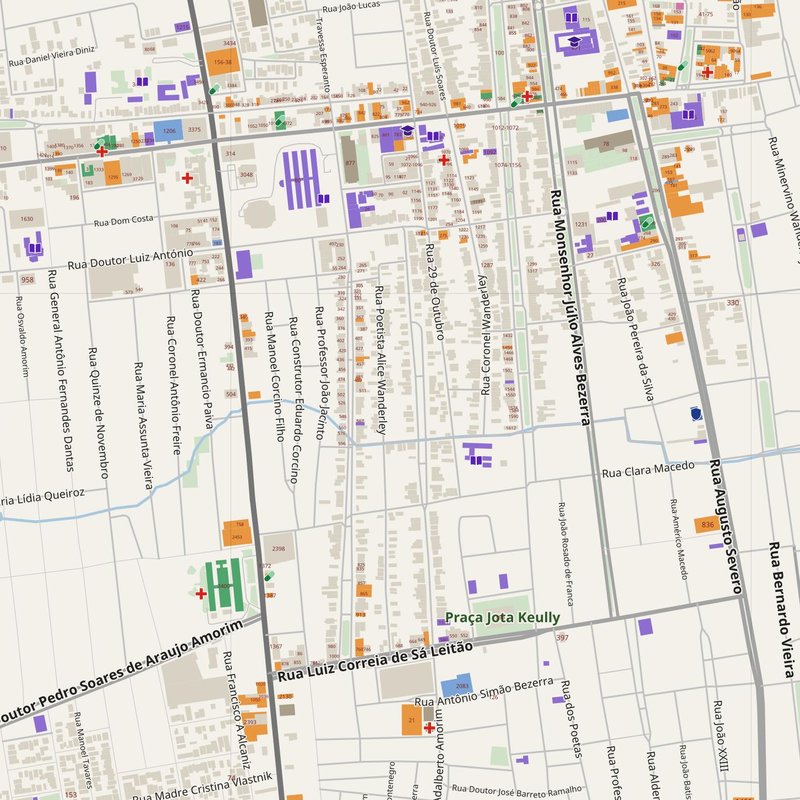The image size is (800, 800).
Task: Click Rua João Rosado de Franca label
Action: point(566,554)
